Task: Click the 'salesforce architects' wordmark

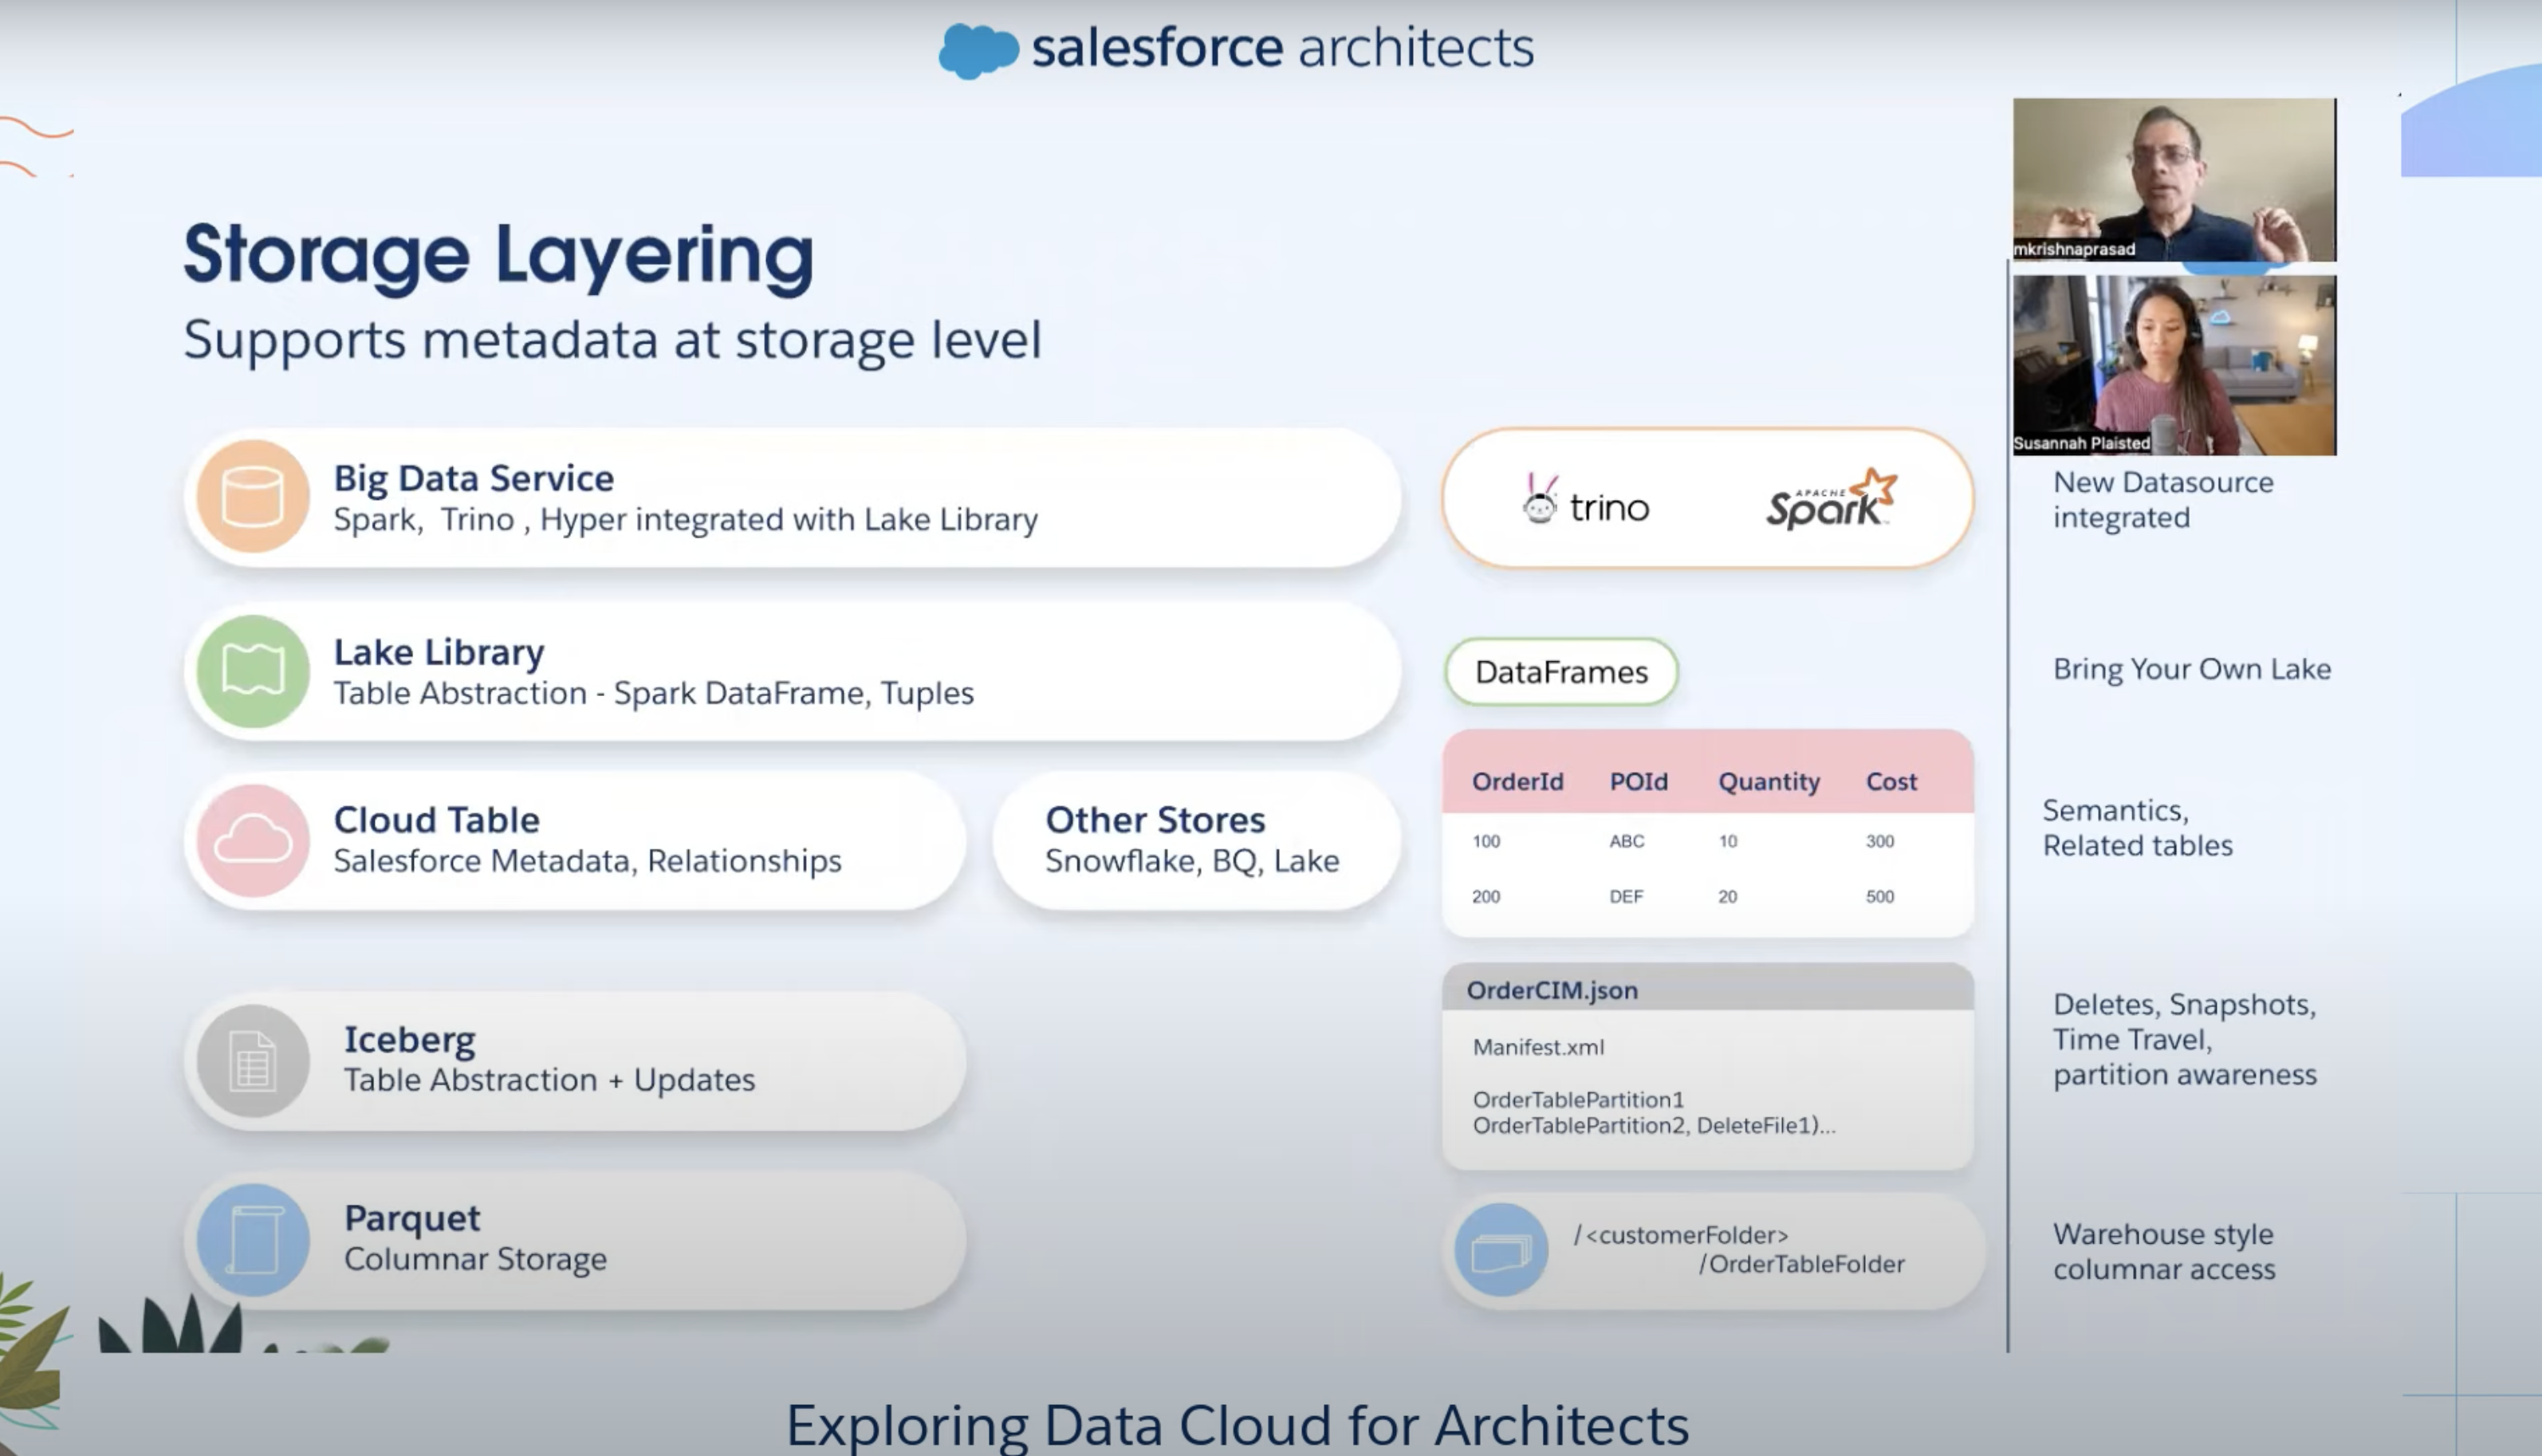Action: tap(1282, 48)
